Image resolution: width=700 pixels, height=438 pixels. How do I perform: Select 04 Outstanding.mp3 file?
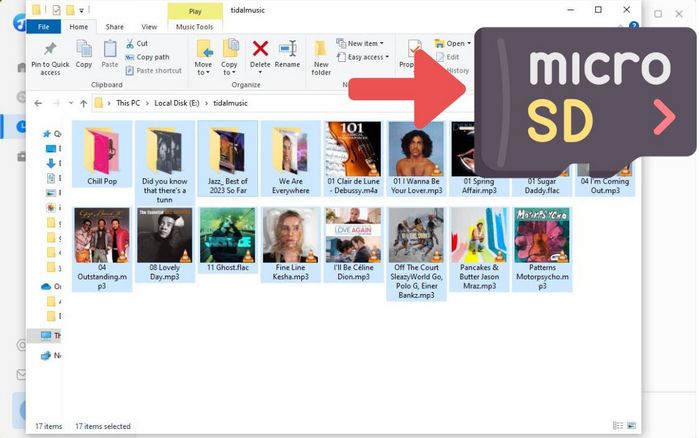pyautogui.click(x=102, y=249)
